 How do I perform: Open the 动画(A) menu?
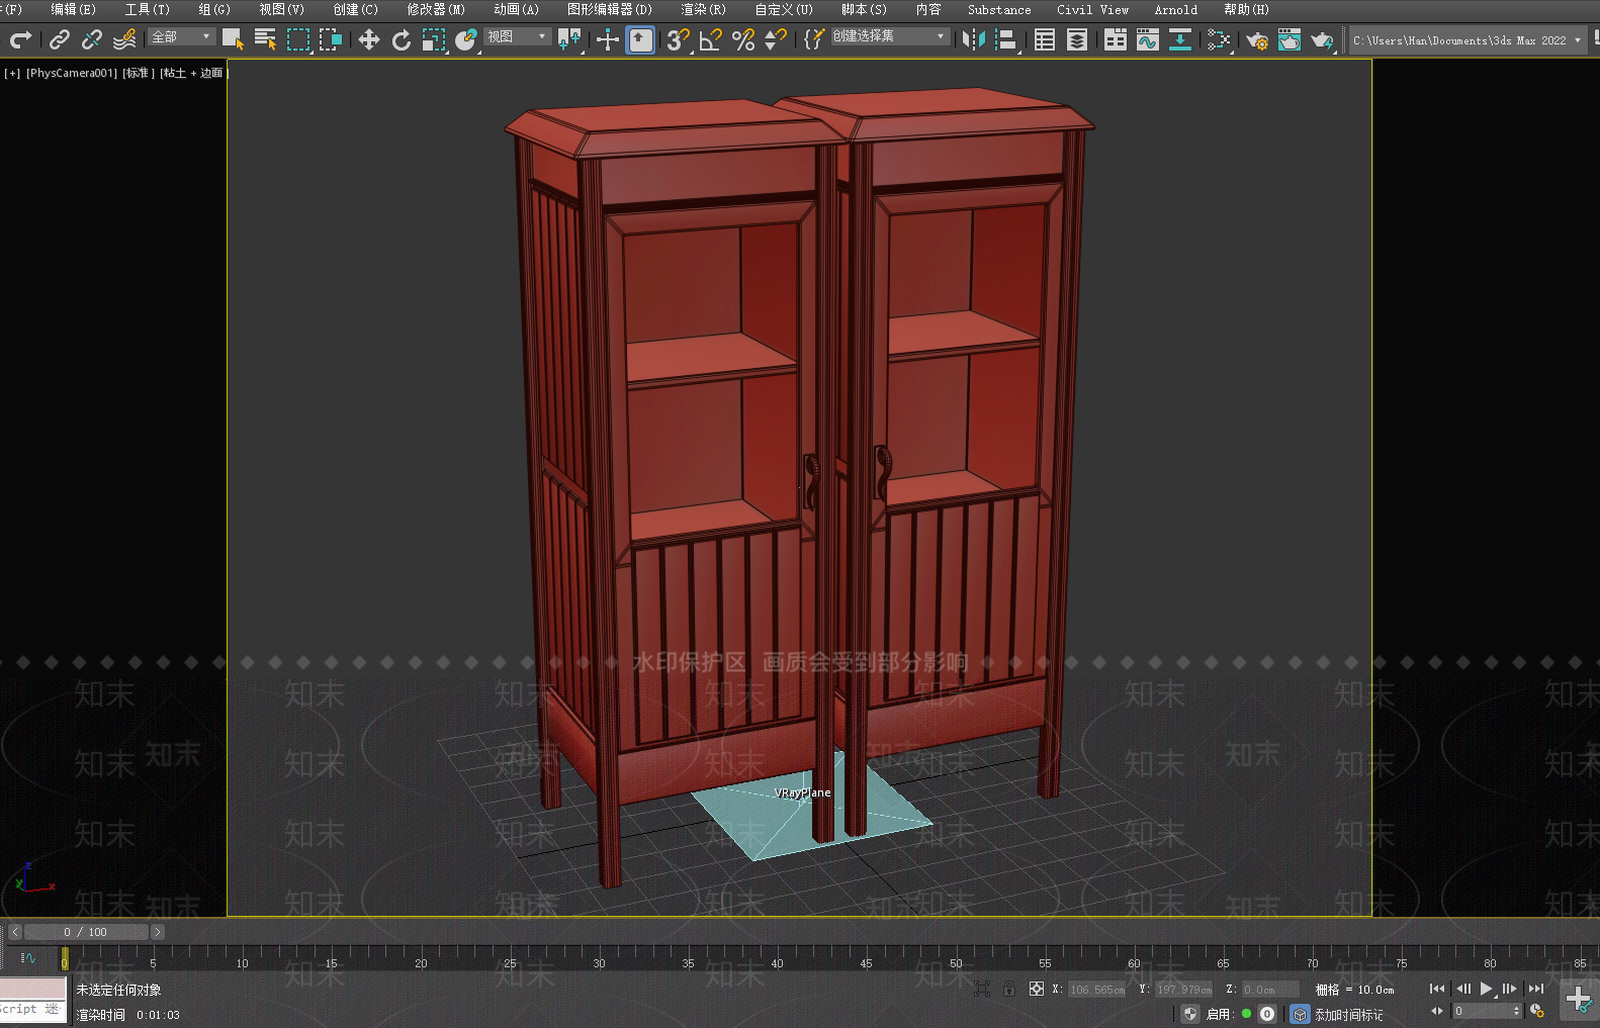(x=516, y=9)
